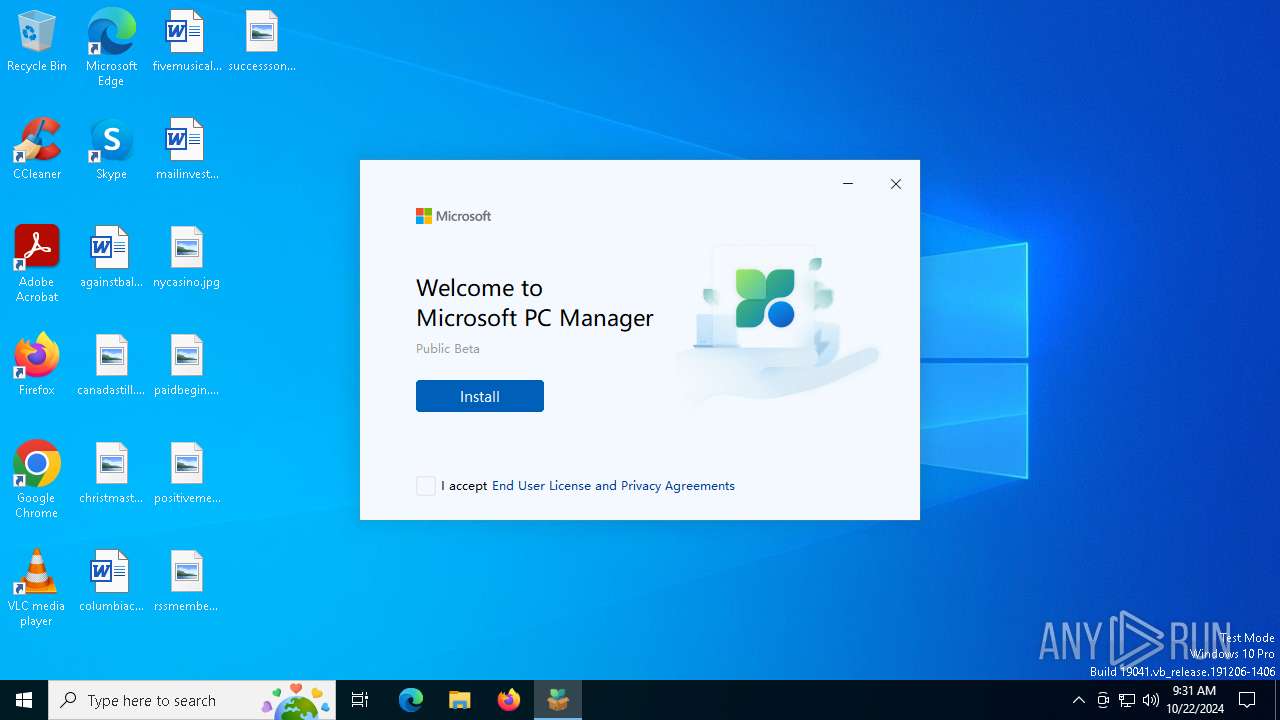Select the CCleaner desktop shortcut
Screen dimensions: 1280x720
pyautogui.click(x=37, y=150)
